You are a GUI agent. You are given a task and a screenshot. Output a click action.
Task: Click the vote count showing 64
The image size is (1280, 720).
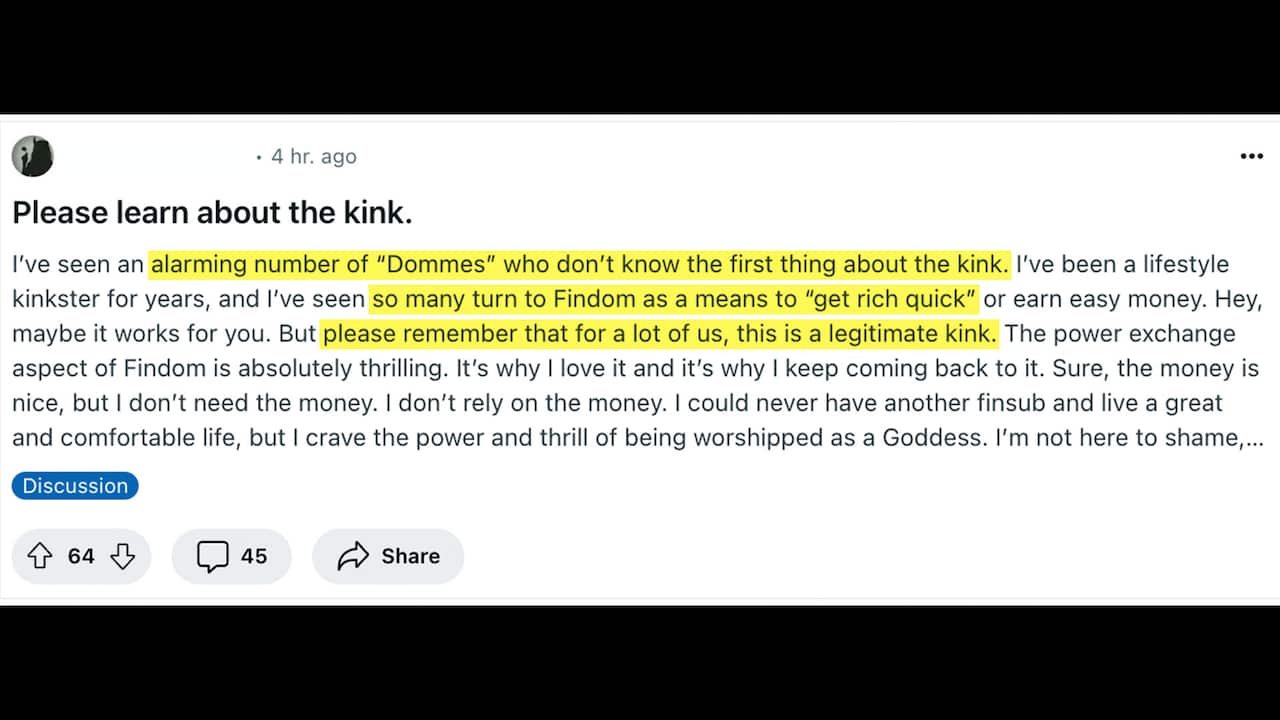click(80, 556)
